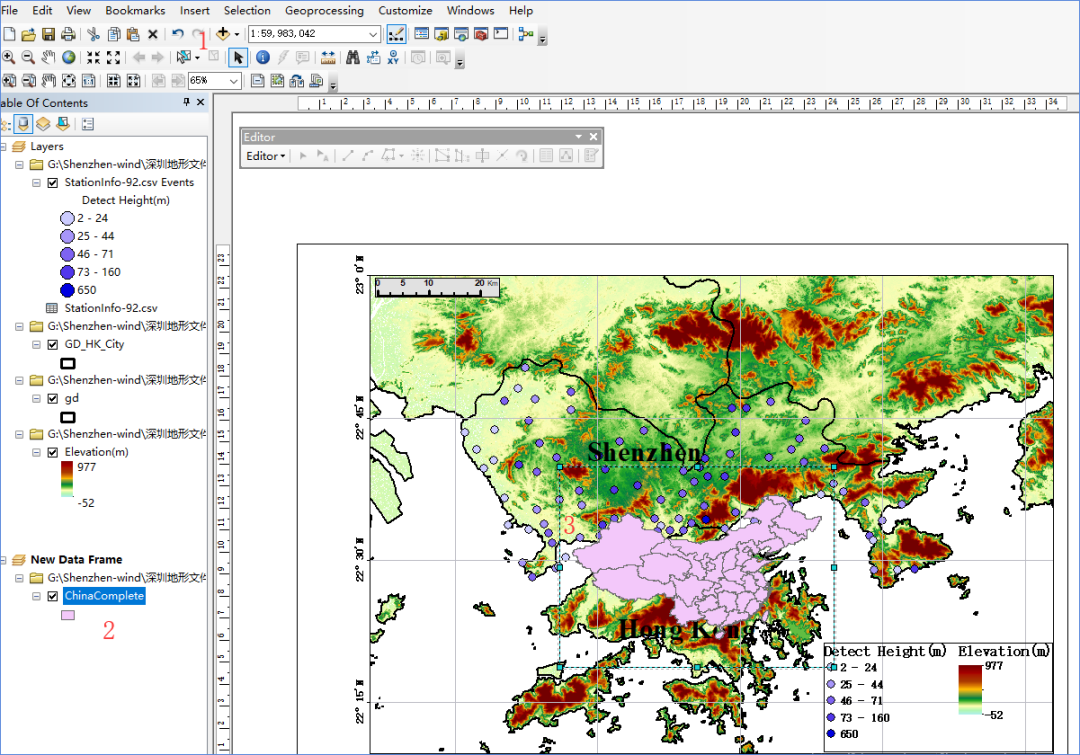Image resolution: width=1080 pixels, height=755 pixels.
Task: Open the Find binoculars tool
Action: (x=353, y=58)
